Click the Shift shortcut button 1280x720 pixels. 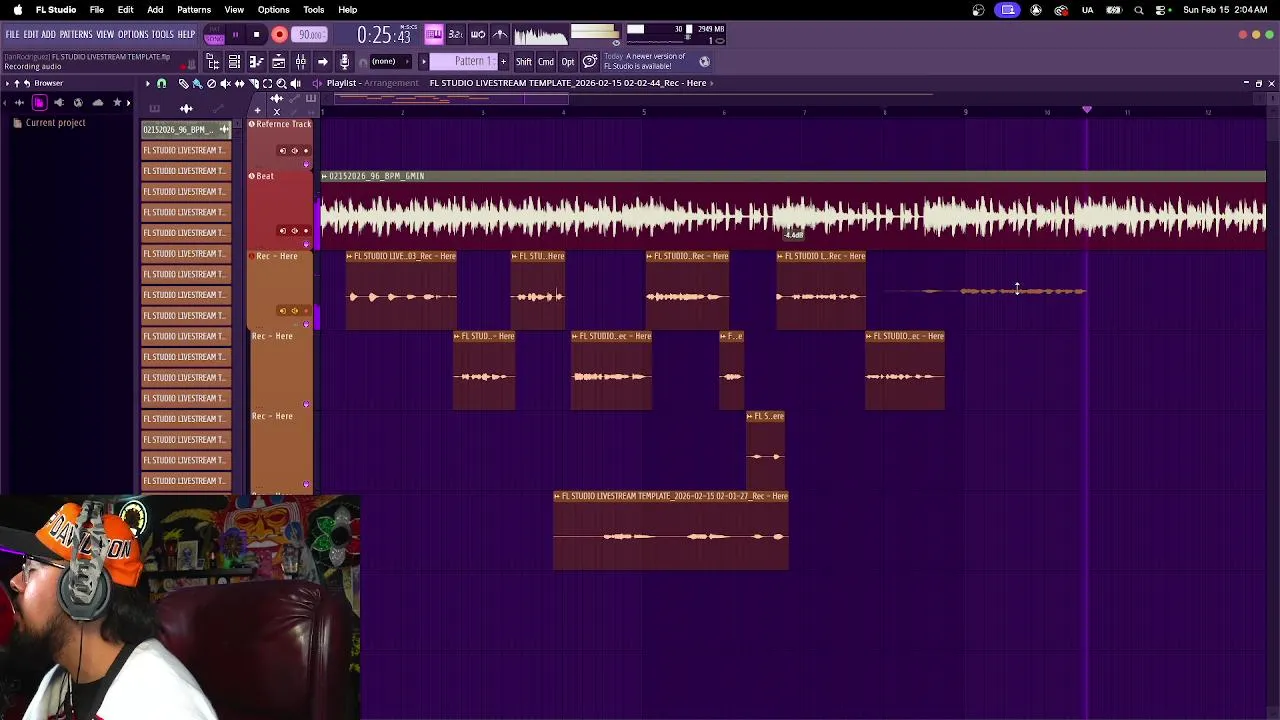pos(524,62)
